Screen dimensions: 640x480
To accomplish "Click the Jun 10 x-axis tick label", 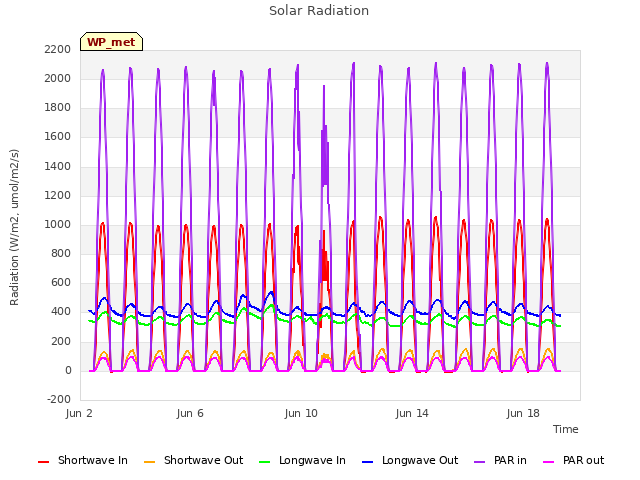I will 301,413.
